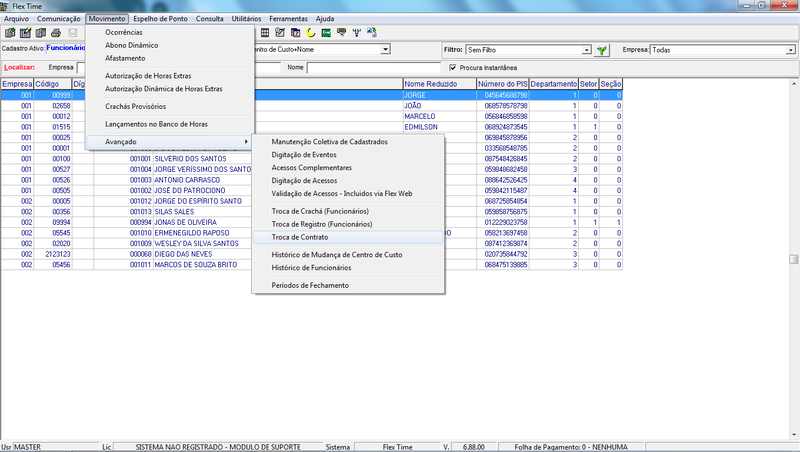
Task: Click the last toolbar icon with blue picture
Action: click(x=372, y=33)
